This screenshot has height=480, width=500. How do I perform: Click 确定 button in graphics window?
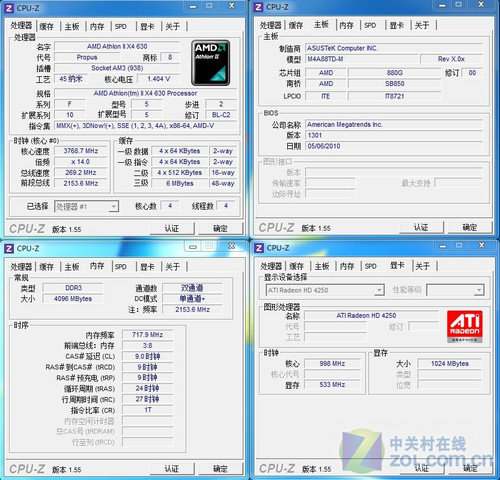click(x=470, y=468)
